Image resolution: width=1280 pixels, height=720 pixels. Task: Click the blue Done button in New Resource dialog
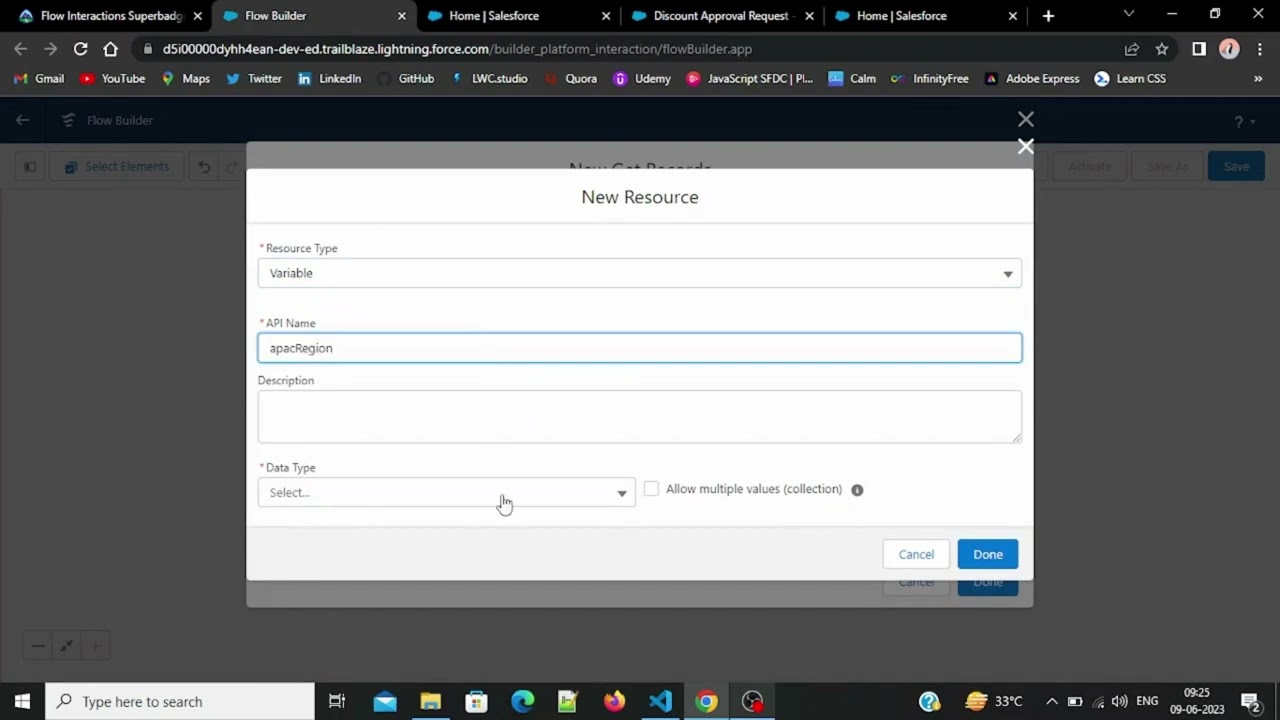click(x=987, y=554)
